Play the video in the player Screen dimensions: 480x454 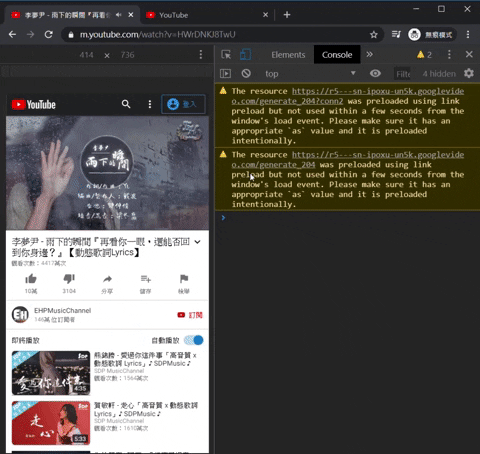107,173
